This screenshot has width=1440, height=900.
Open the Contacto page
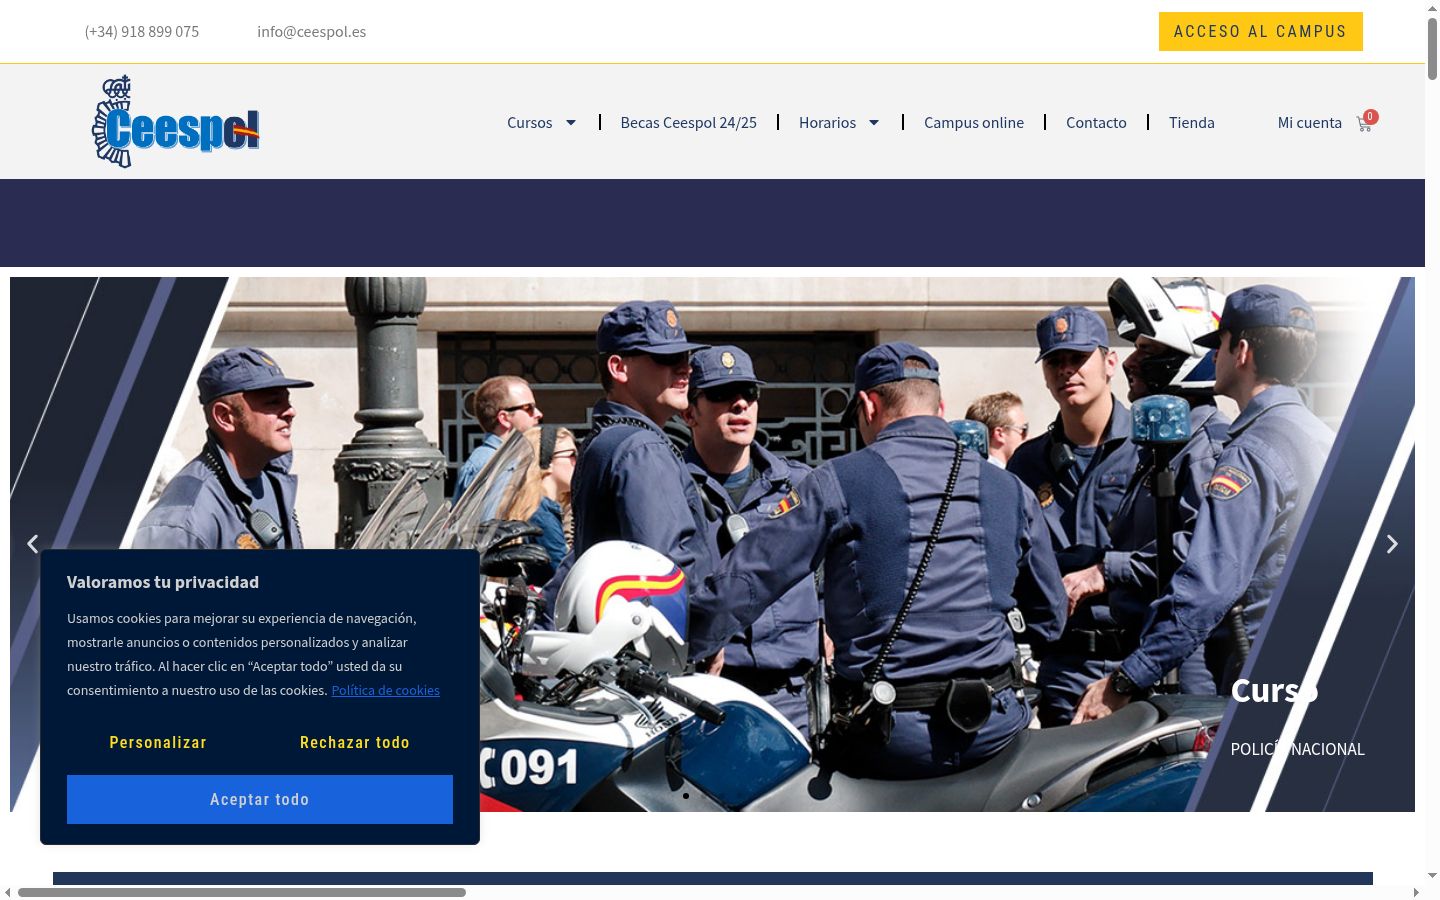pos(1096,122)
